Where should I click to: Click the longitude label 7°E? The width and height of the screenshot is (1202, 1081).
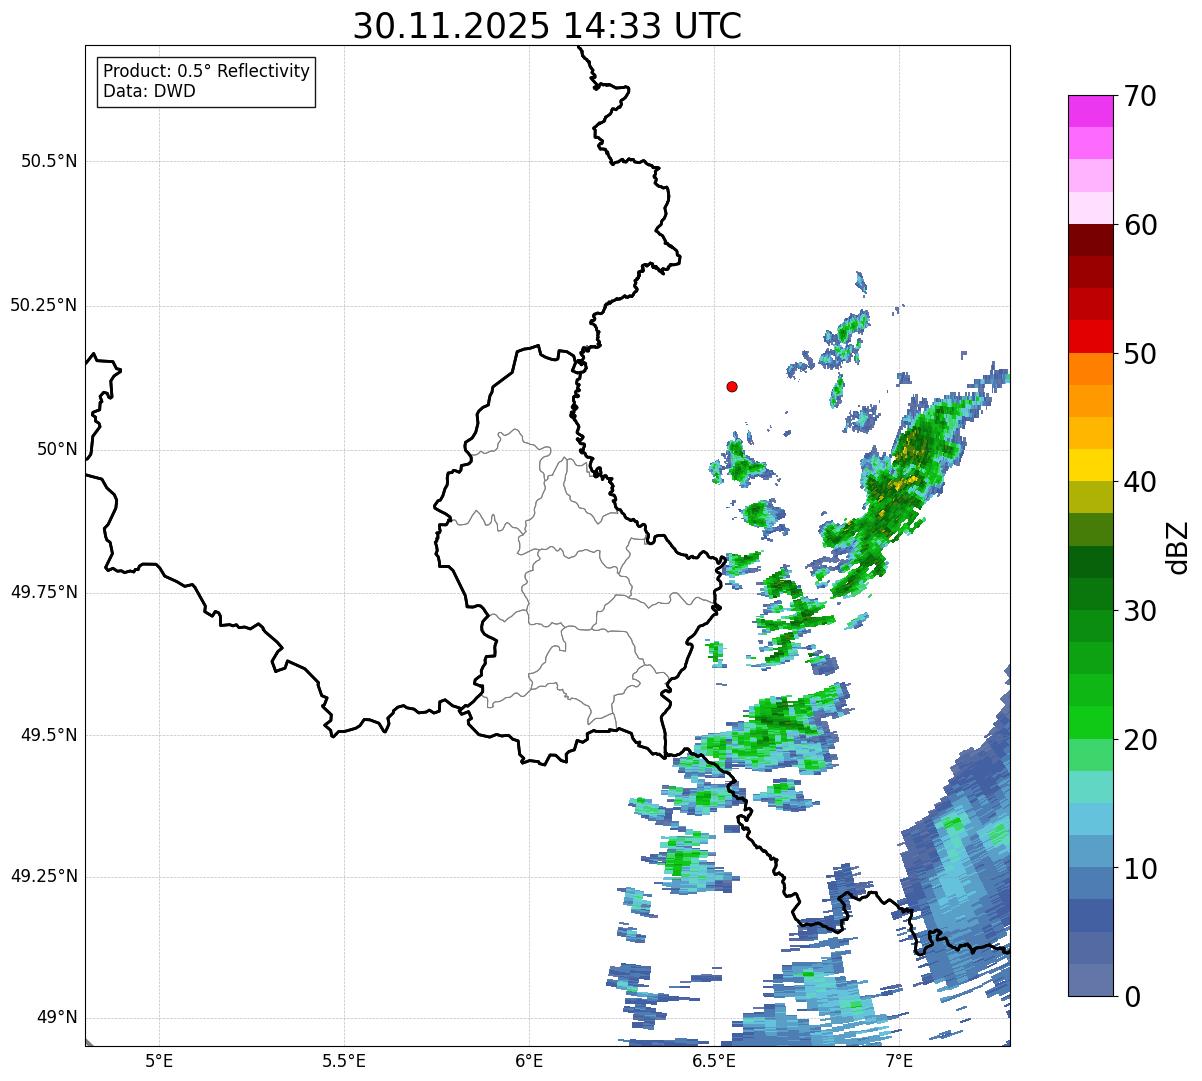(x=899, y=1060)
